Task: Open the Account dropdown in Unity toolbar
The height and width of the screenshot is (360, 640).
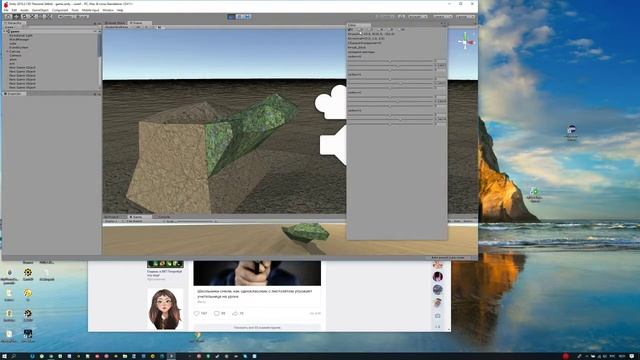Action: 417,17
